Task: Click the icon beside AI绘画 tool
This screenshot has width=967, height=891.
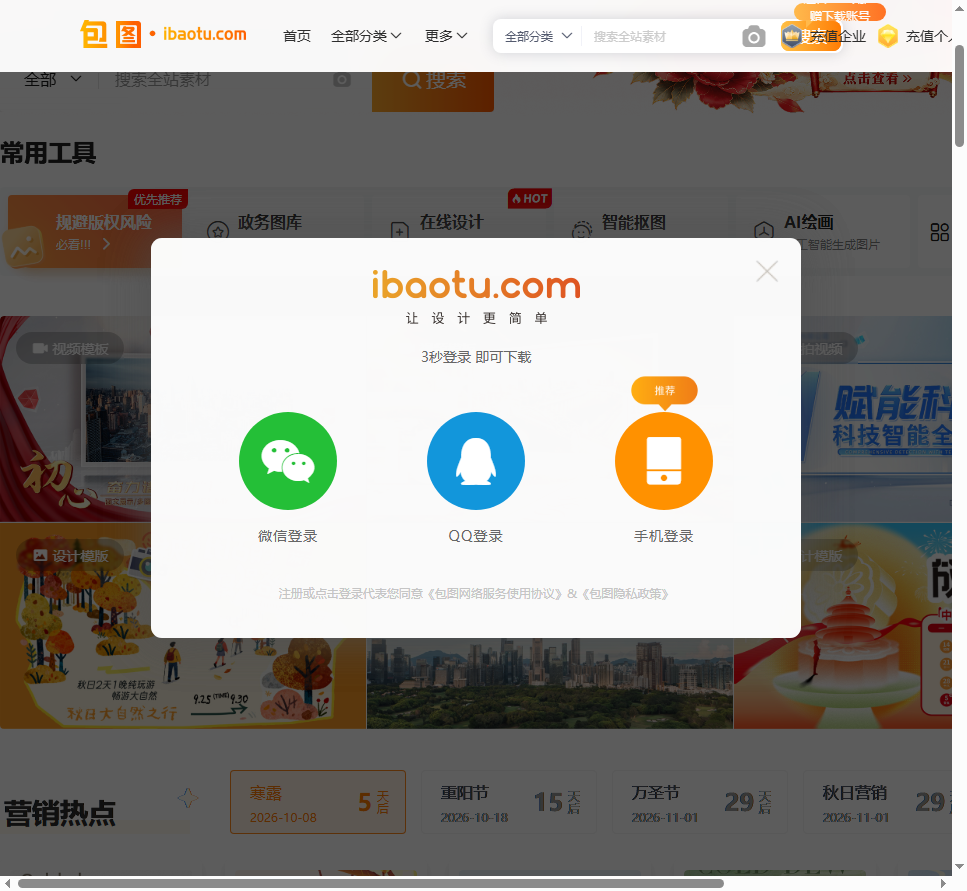Action: [x=763, y=231]
